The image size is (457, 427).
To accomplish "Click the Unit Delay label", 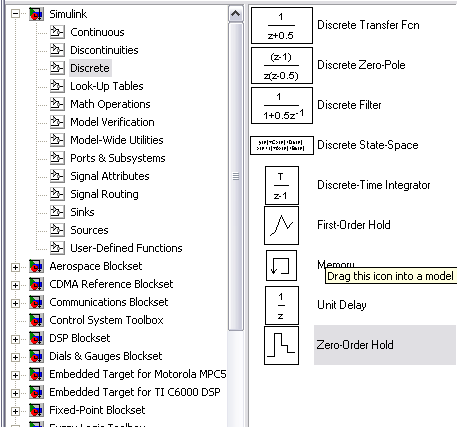I will (x=342, y=305).
